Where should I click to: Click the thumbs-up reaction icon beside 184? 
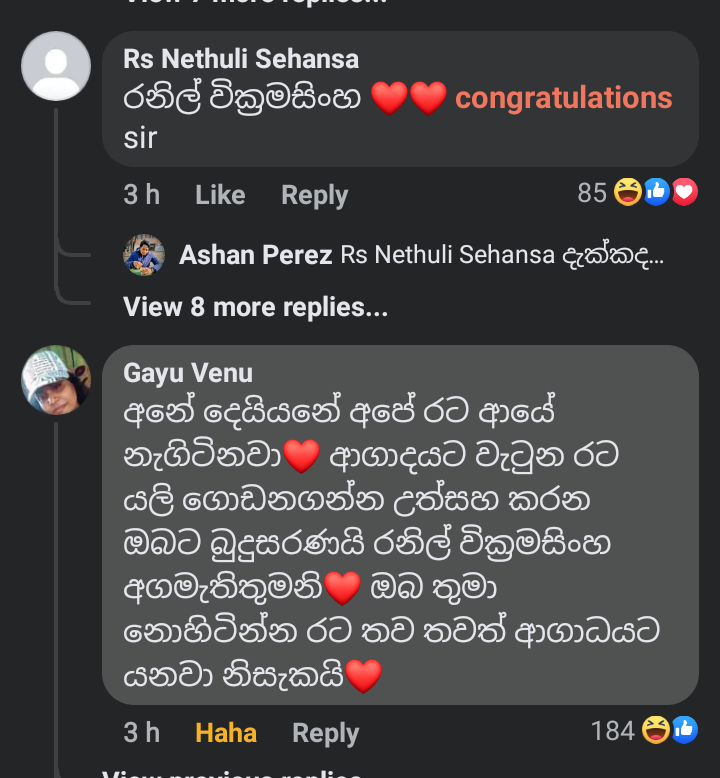tap(685, 730)
